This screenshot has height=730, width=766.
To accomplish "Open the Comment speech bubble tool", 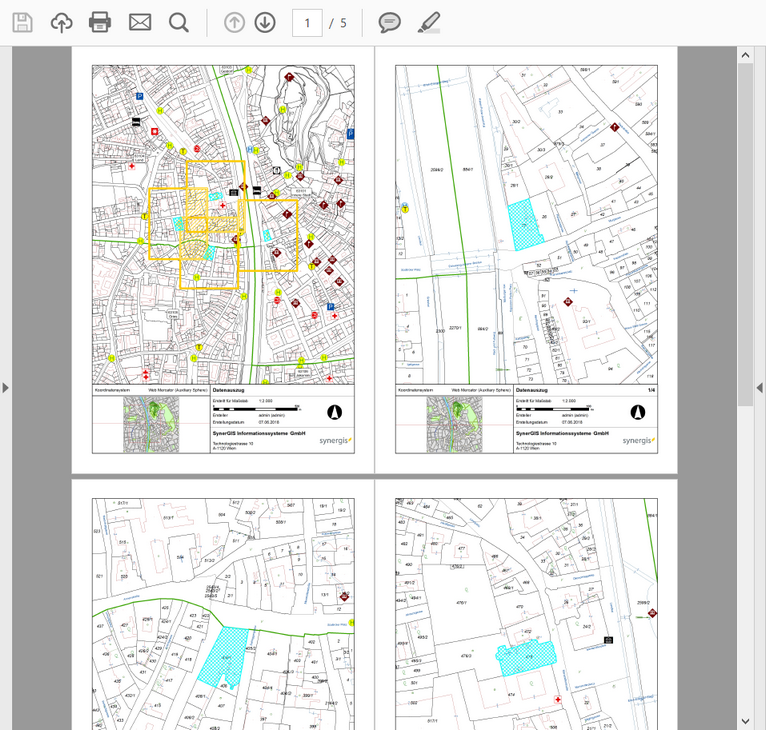I will (x=390, y=22).
